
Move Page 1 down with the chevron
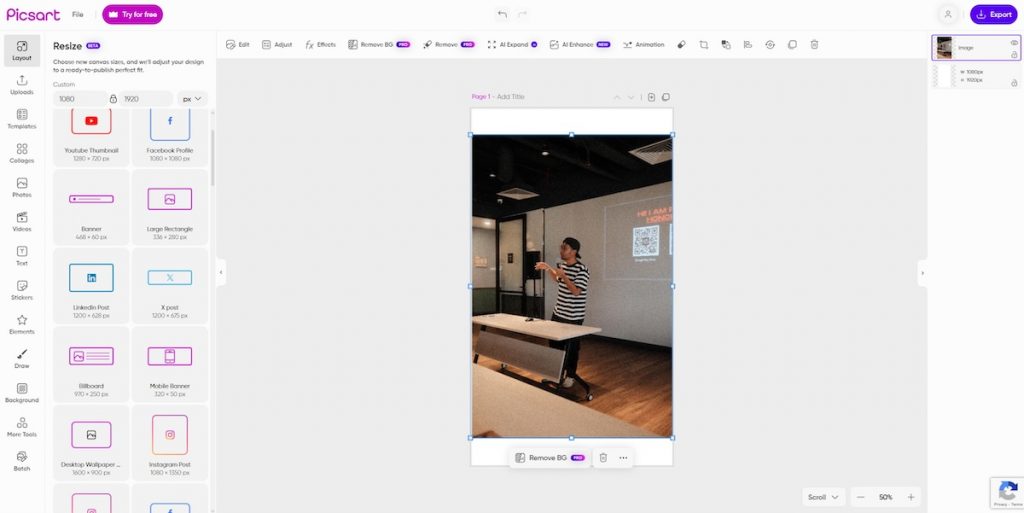click(x=631, y=97)
